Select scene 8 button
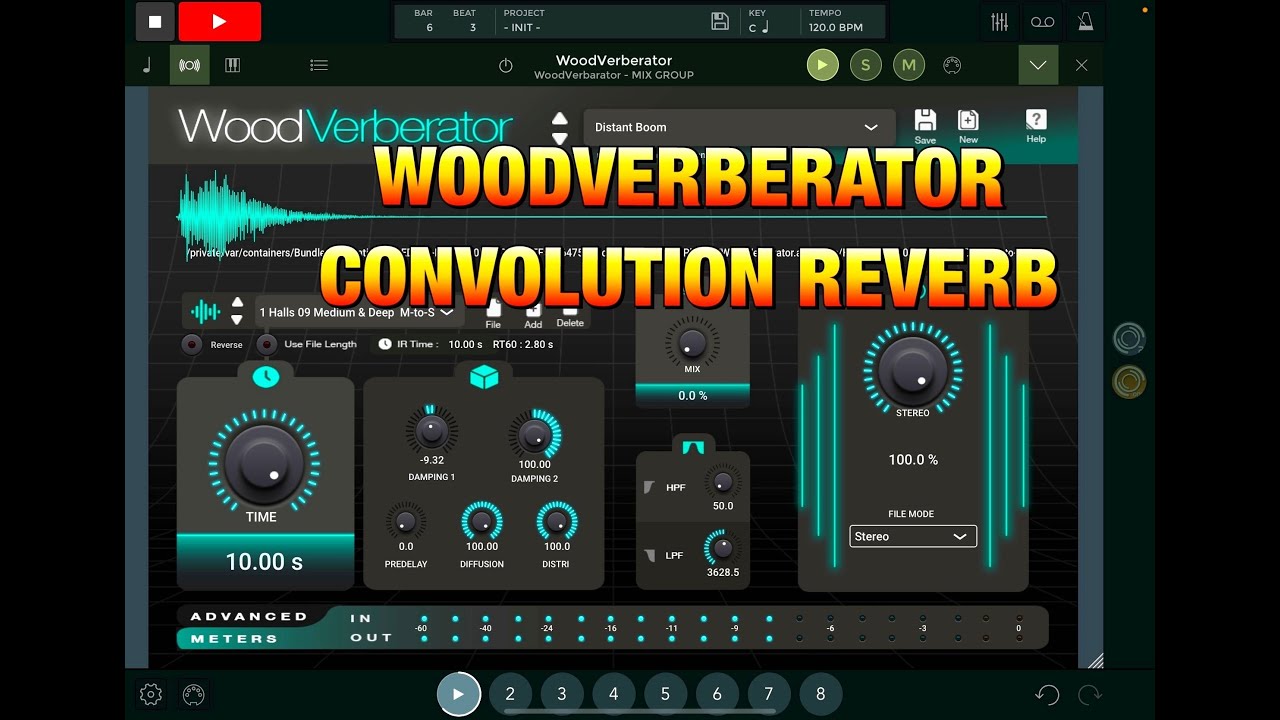Screen dimensions: 1280x720 click(820, 694)
